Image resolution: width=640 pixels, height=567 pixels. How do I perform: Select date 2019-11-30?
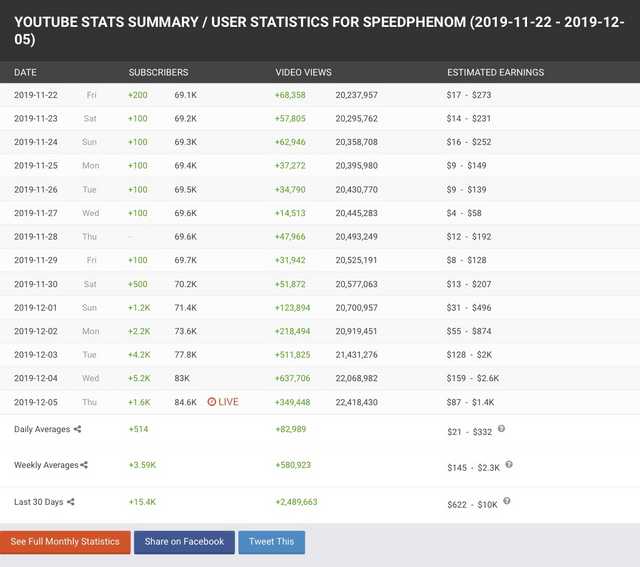coord(36,284)
